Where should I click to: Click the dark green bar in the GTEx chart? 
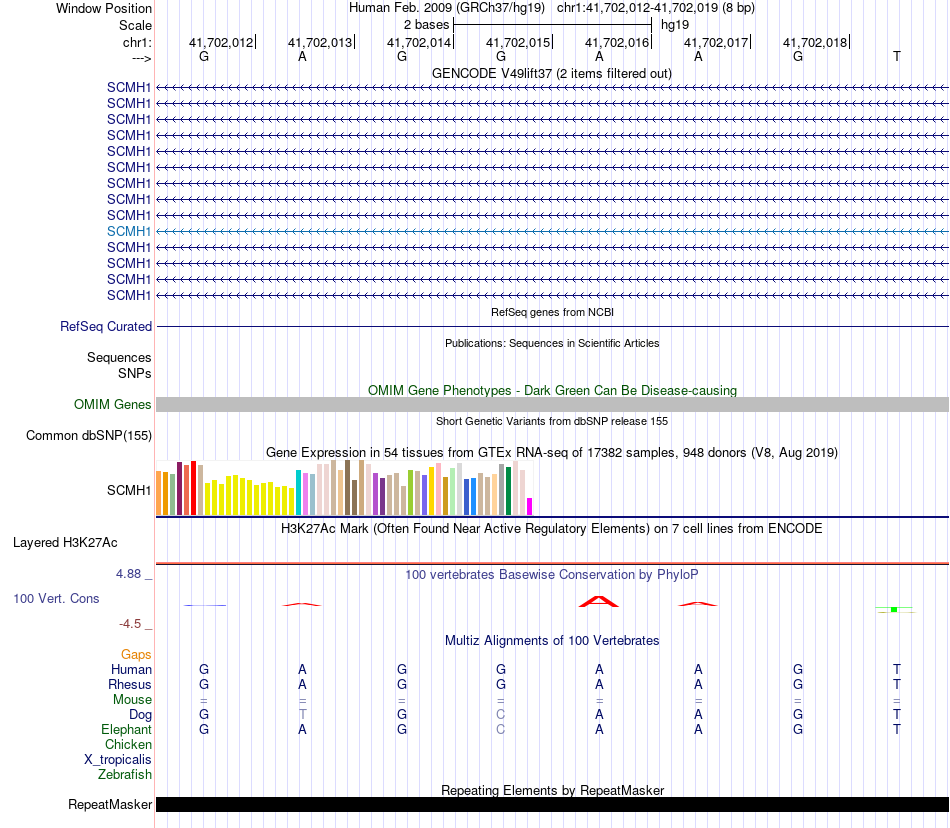click(509, 491)
